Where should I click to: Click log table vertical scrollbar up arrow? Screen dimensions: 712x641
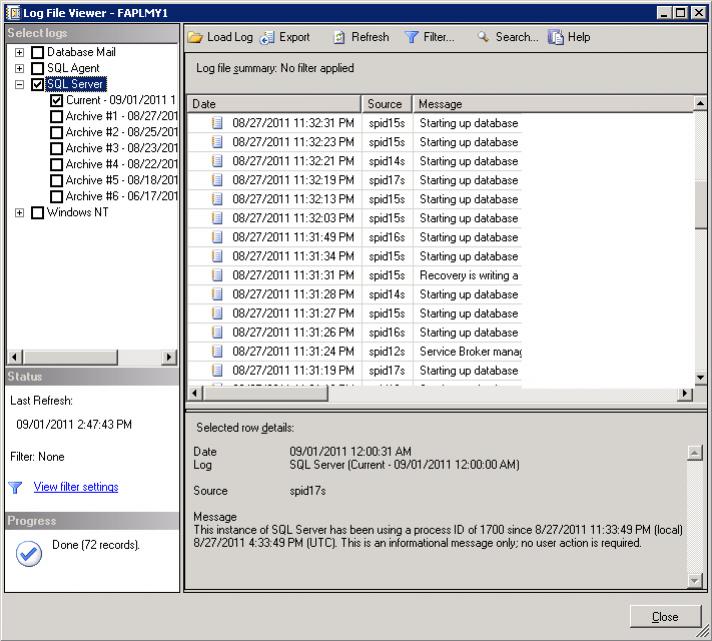click(700, 104)
